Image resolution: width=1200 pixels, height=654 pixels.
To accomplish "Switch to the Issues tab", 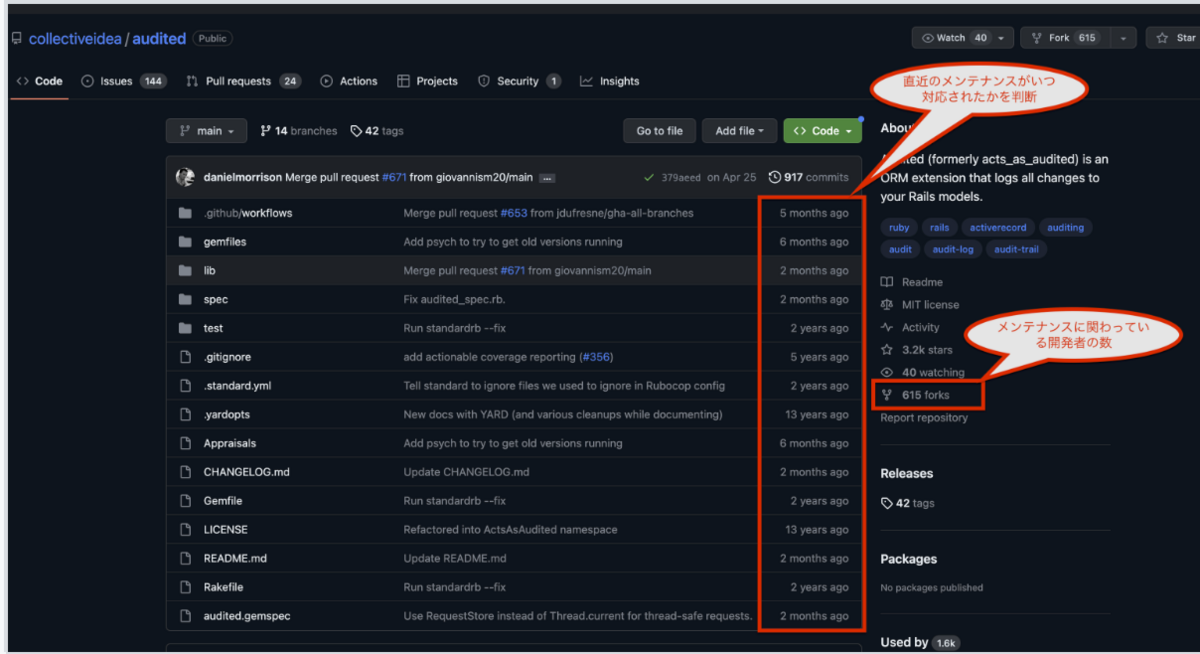I will pos(123,81).
